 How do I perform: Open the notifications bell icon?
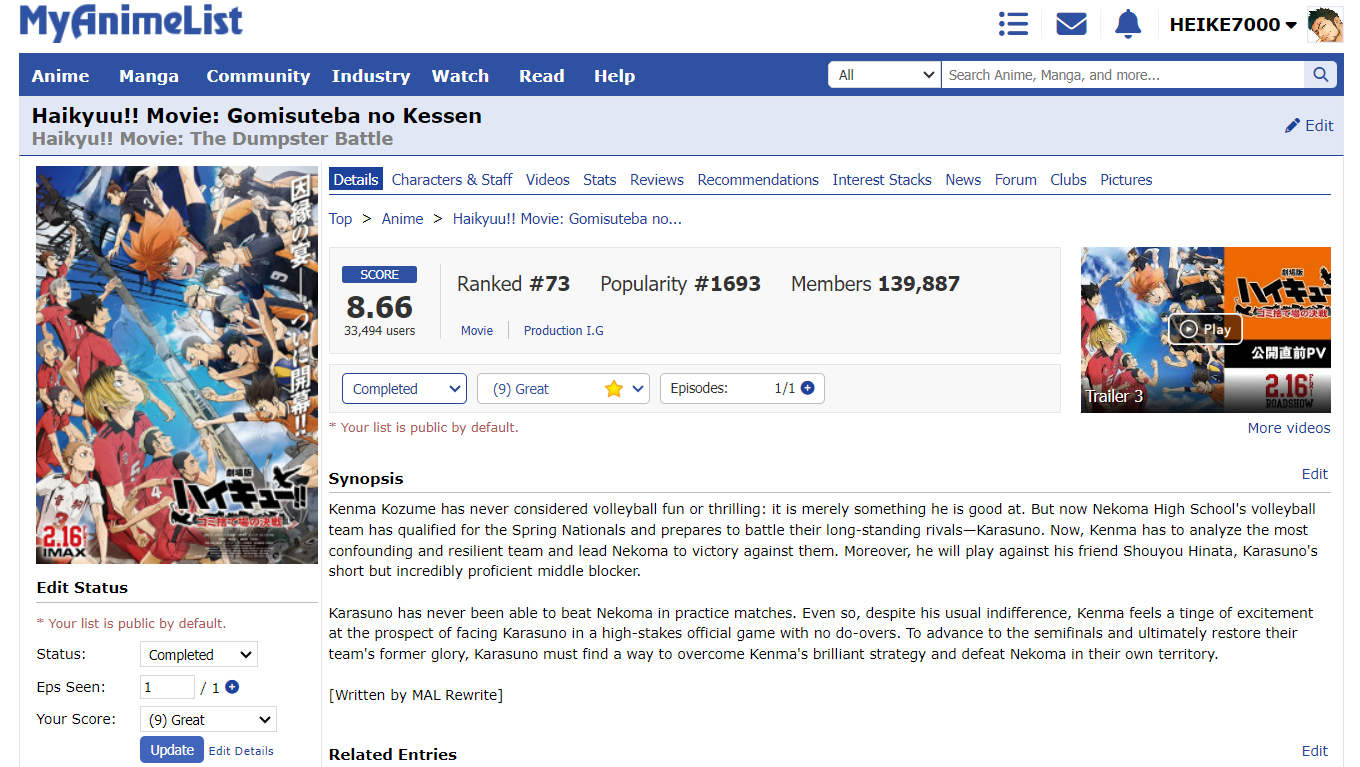coord(1128,24)
